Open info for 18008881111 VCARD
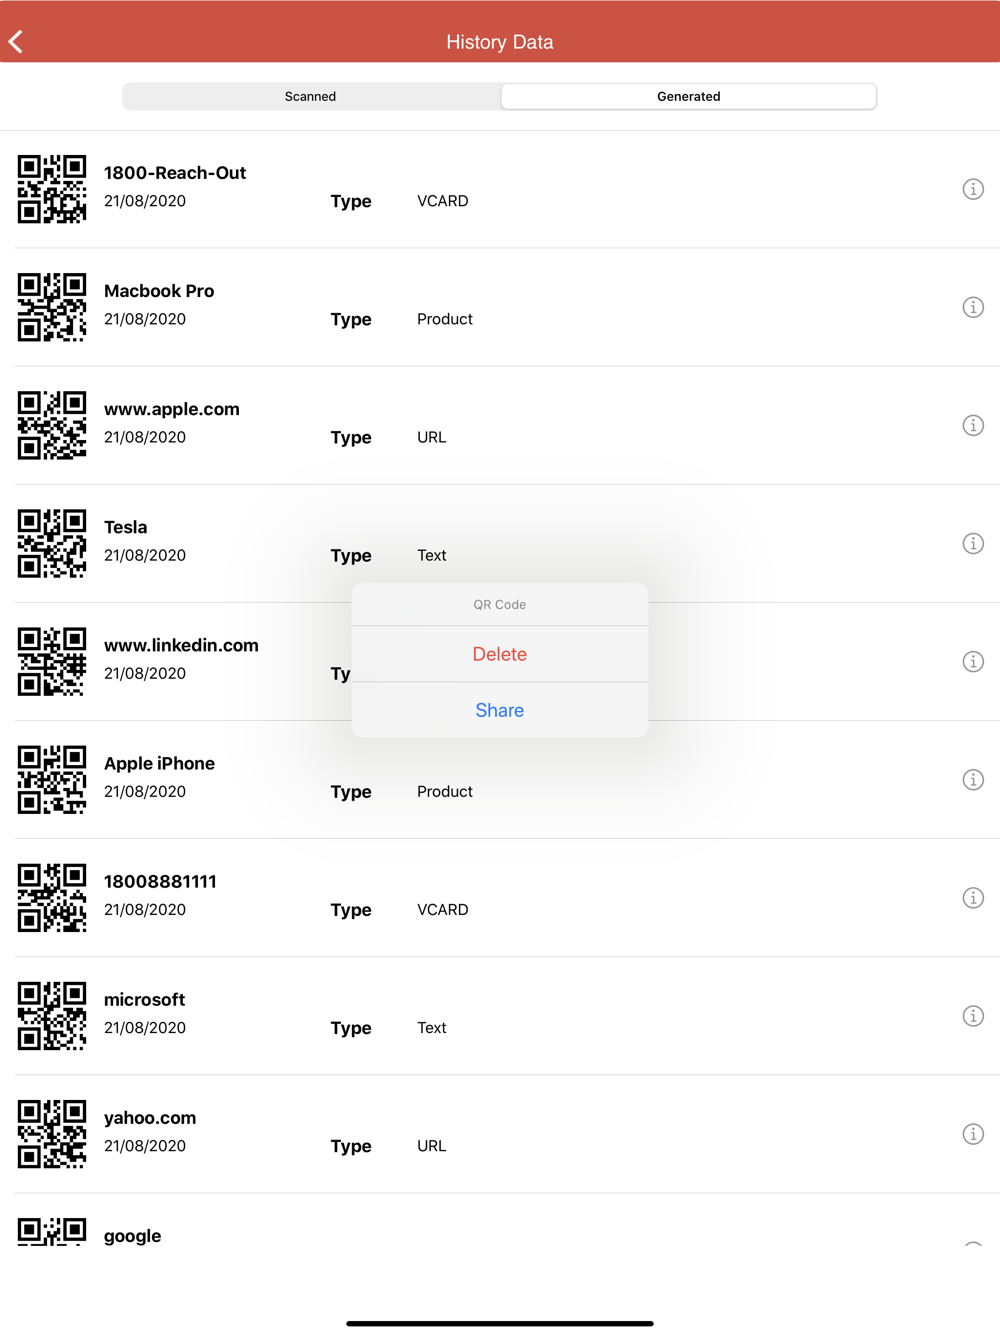The width and height of the screenshot is (1000, 1334). coord(973,897)
